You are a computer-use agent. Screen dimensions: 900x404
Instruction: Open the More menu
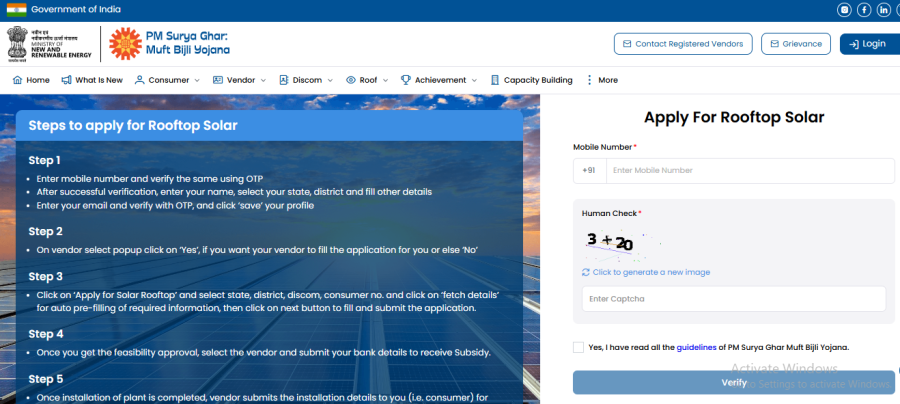click(602, 80)
